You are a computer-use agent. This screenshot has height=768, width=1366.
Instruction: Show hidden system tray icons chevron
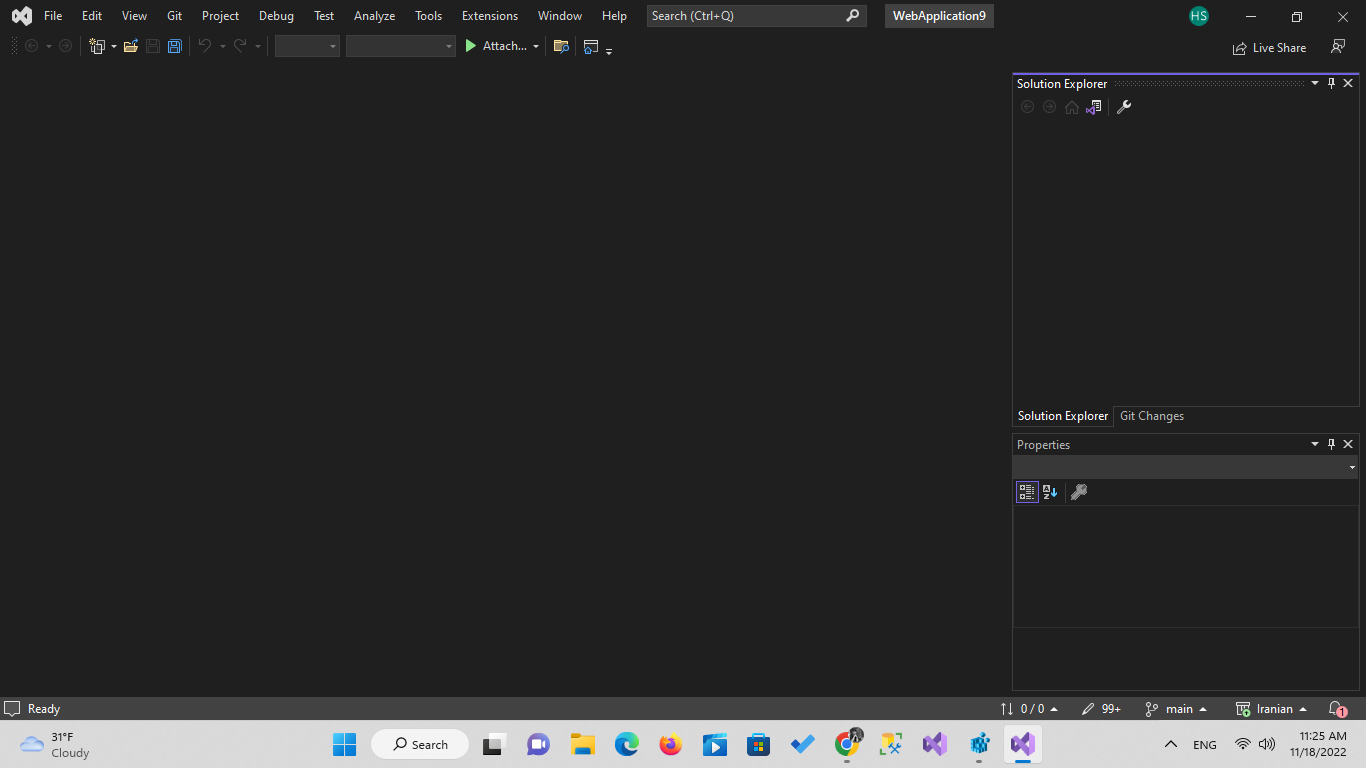(1171, 744)
